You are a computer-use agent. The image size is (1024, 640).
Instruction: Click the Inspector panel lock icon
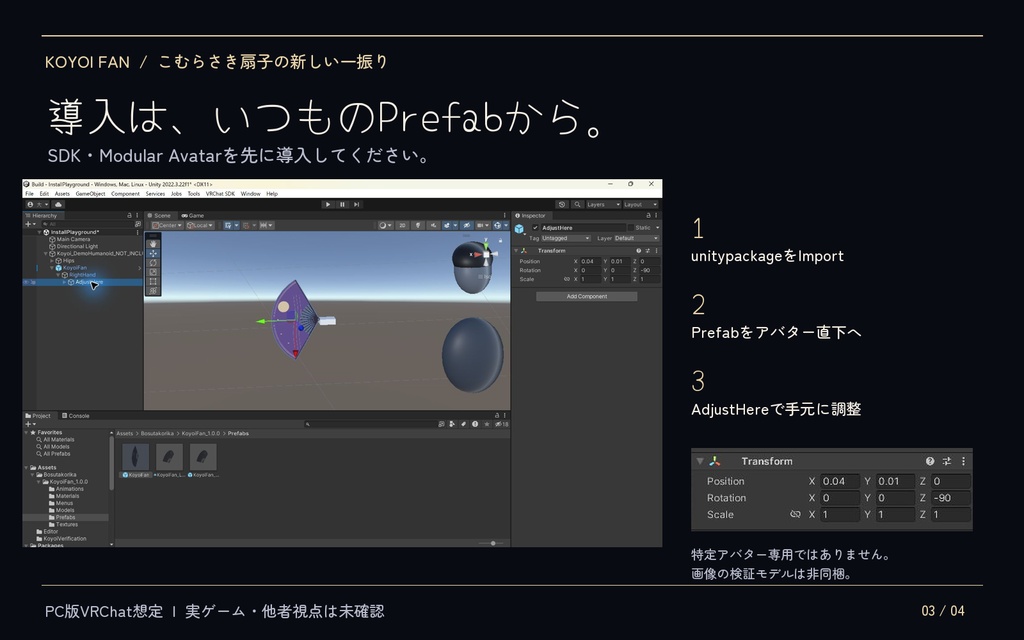(x=648, y=216)
